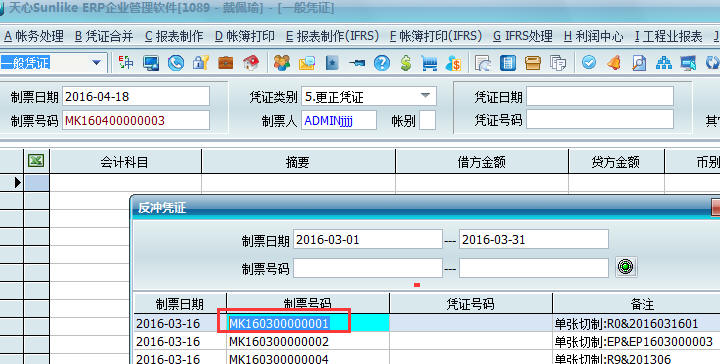Click the dialog 制票号码 ending number field
The width and height of the screenshot is (720, 364).
click(x=534, y=268)
